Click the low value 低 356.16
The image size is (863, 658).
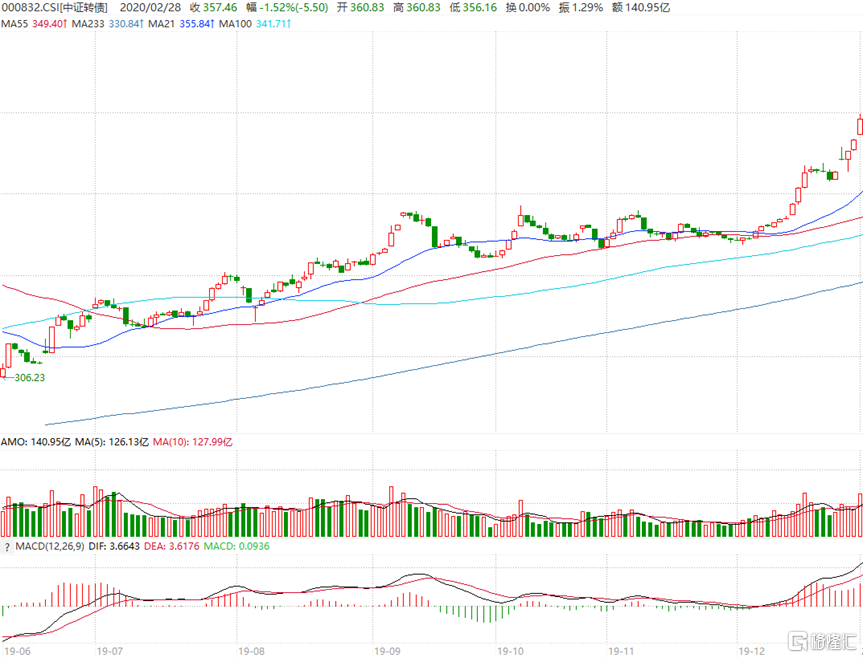point(473,8)
